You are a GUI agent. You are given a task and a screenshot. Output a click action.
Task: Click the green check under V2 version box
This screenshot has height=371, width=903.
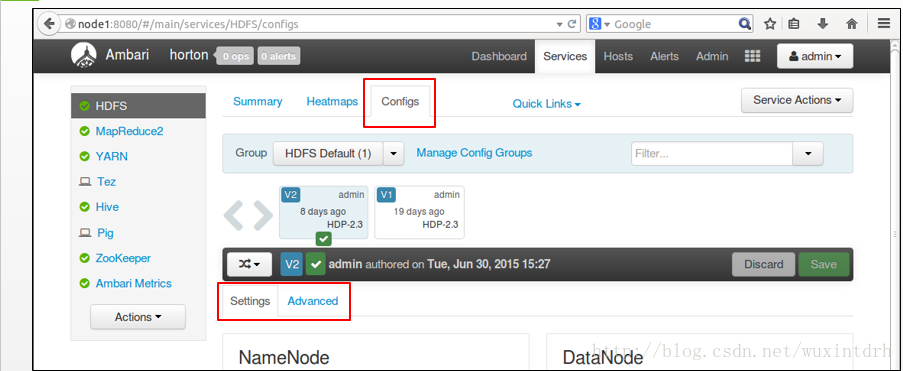[324, 238]
